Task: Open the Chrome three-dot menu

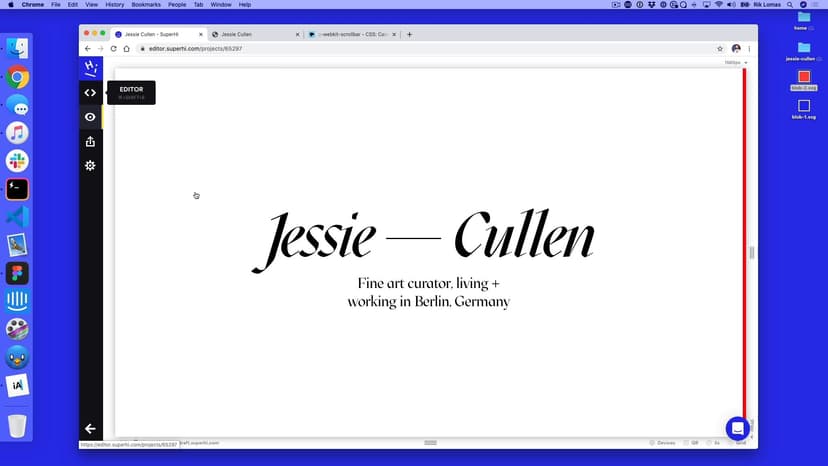Action: click(749, 48)
